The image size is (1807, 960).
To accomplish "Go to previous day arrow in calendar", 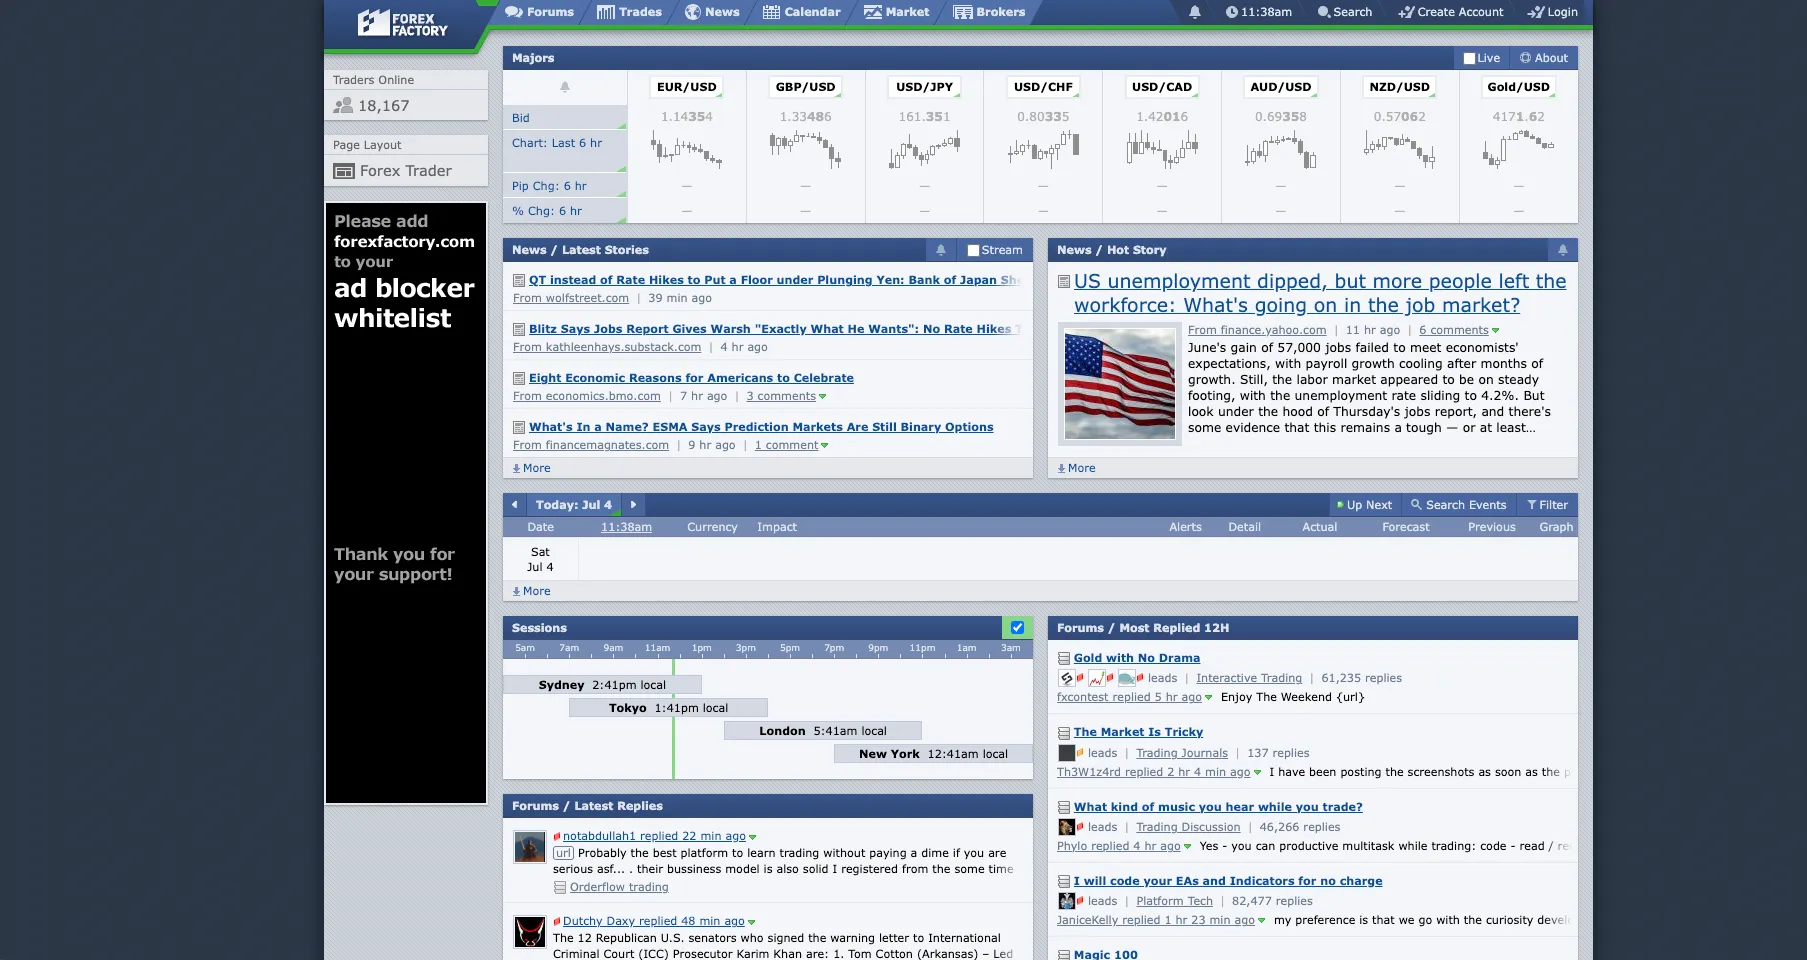I will pos(515,505).
